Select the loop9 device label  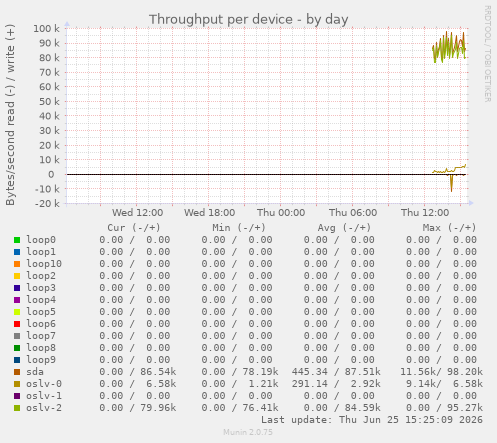(x=41, y=360)
